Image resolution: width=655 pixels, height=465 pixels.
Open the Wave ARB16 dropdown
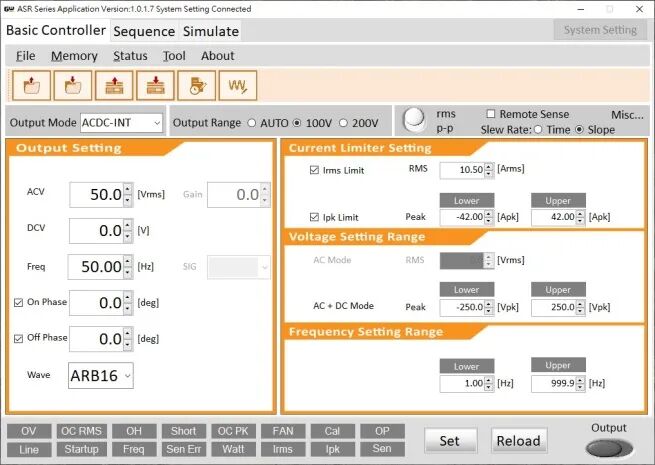(x=101, y=376)
